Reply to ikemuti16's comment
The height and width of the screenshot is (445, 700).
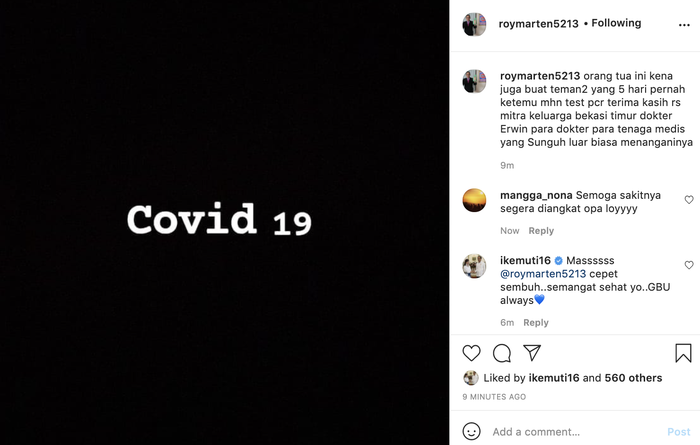(x=536, y=323)
